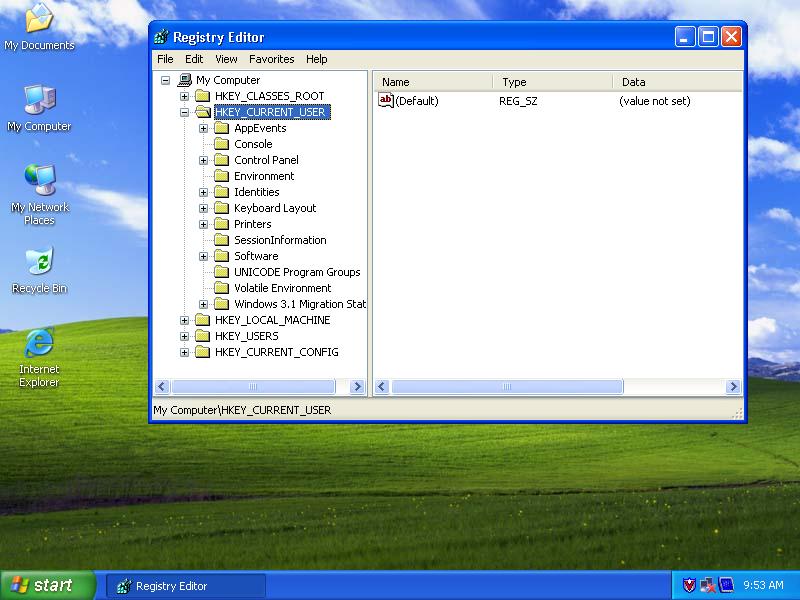
Task: Click the Environment folder icon
Action: (x=221, y=176)
